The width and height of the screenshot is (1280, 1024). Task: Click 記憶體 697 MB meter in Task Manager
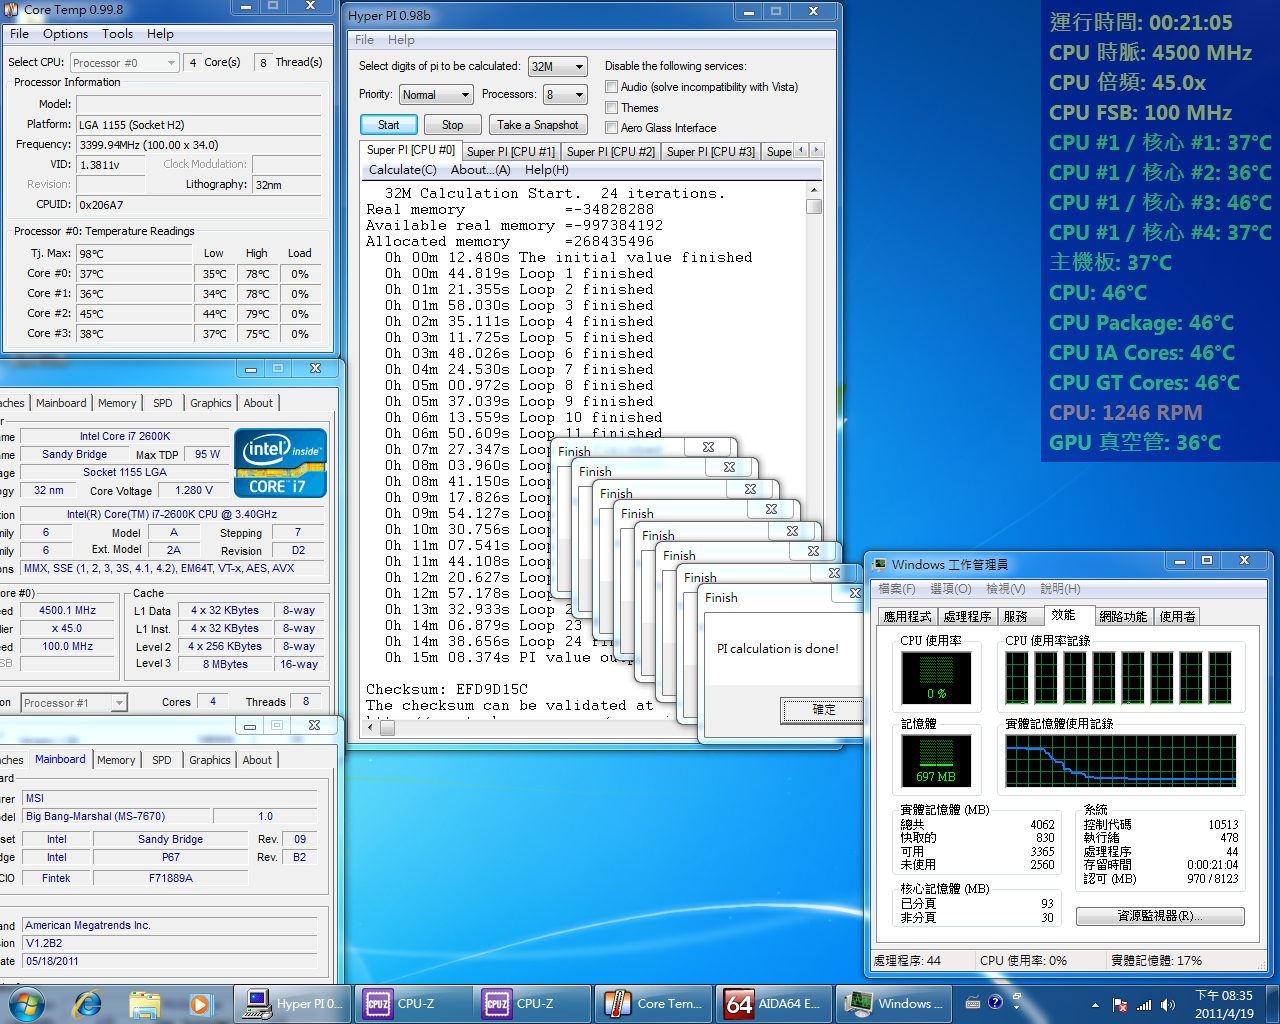936,761
